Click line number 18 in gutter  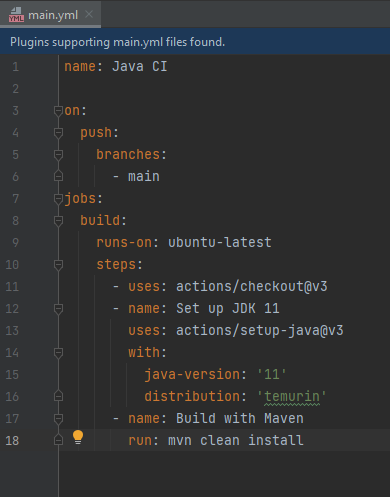coord(12,441)
